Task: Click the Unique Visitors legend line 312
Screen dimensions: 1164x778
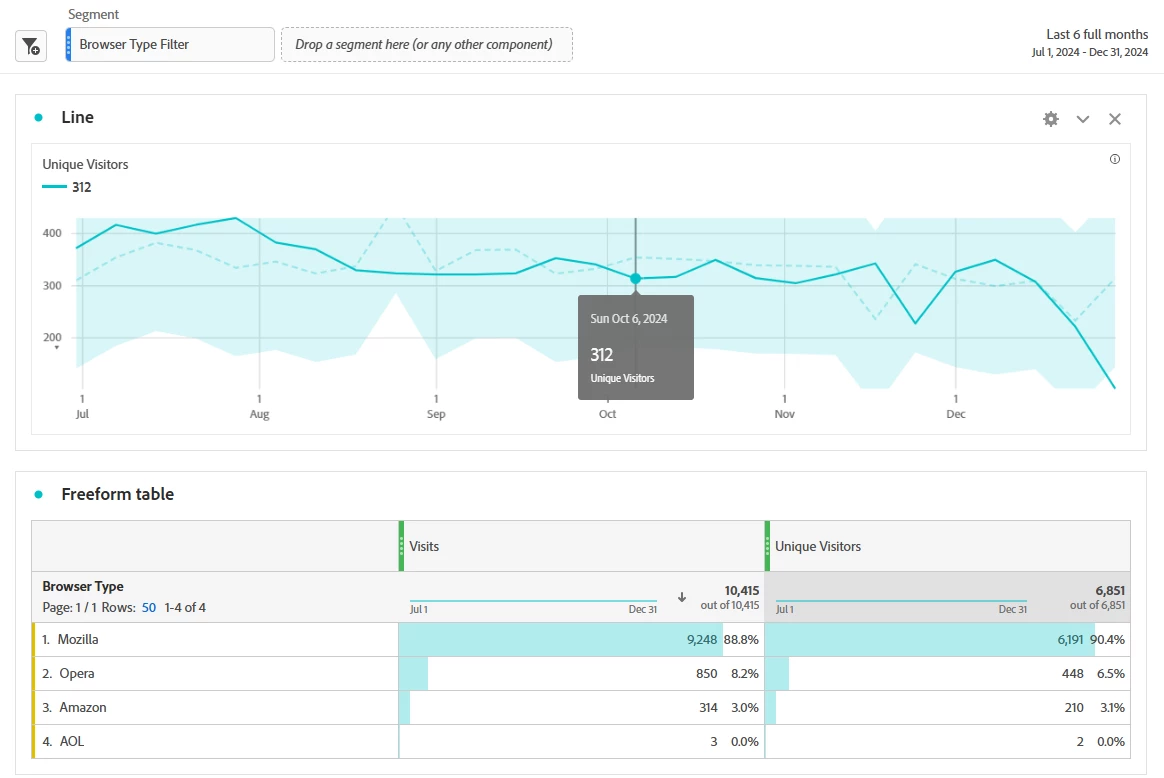Action: [x=67, y=187]
